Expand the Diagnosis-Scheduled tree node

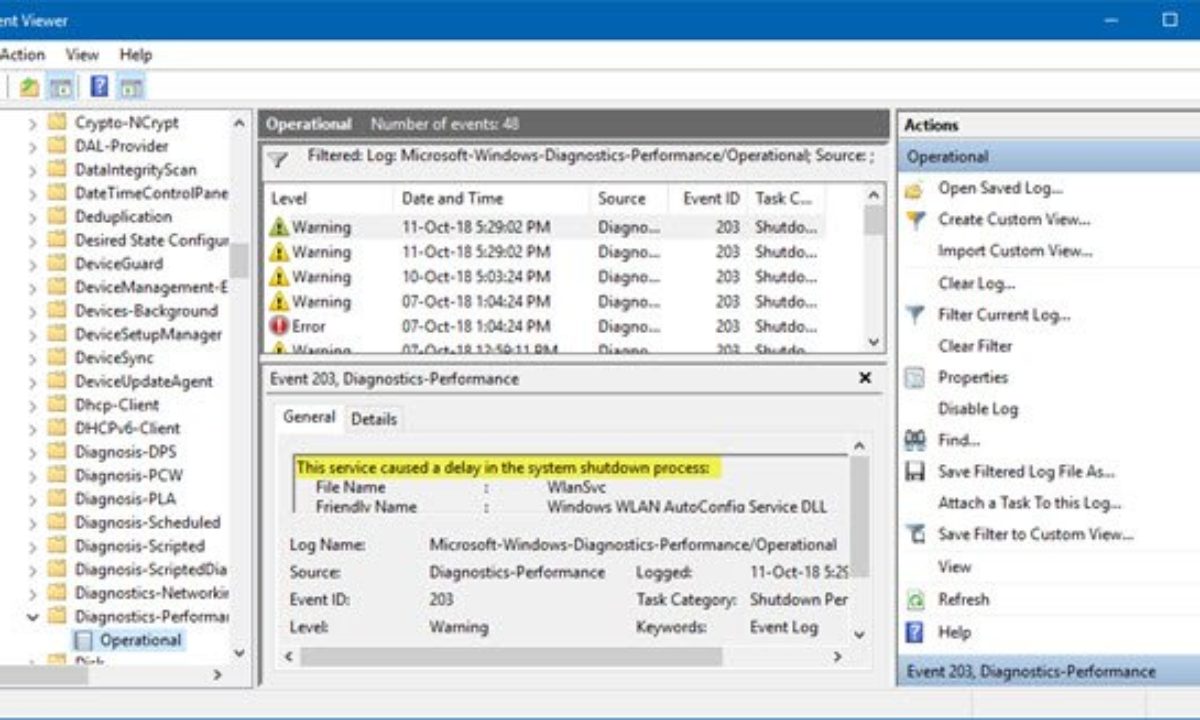33,522
